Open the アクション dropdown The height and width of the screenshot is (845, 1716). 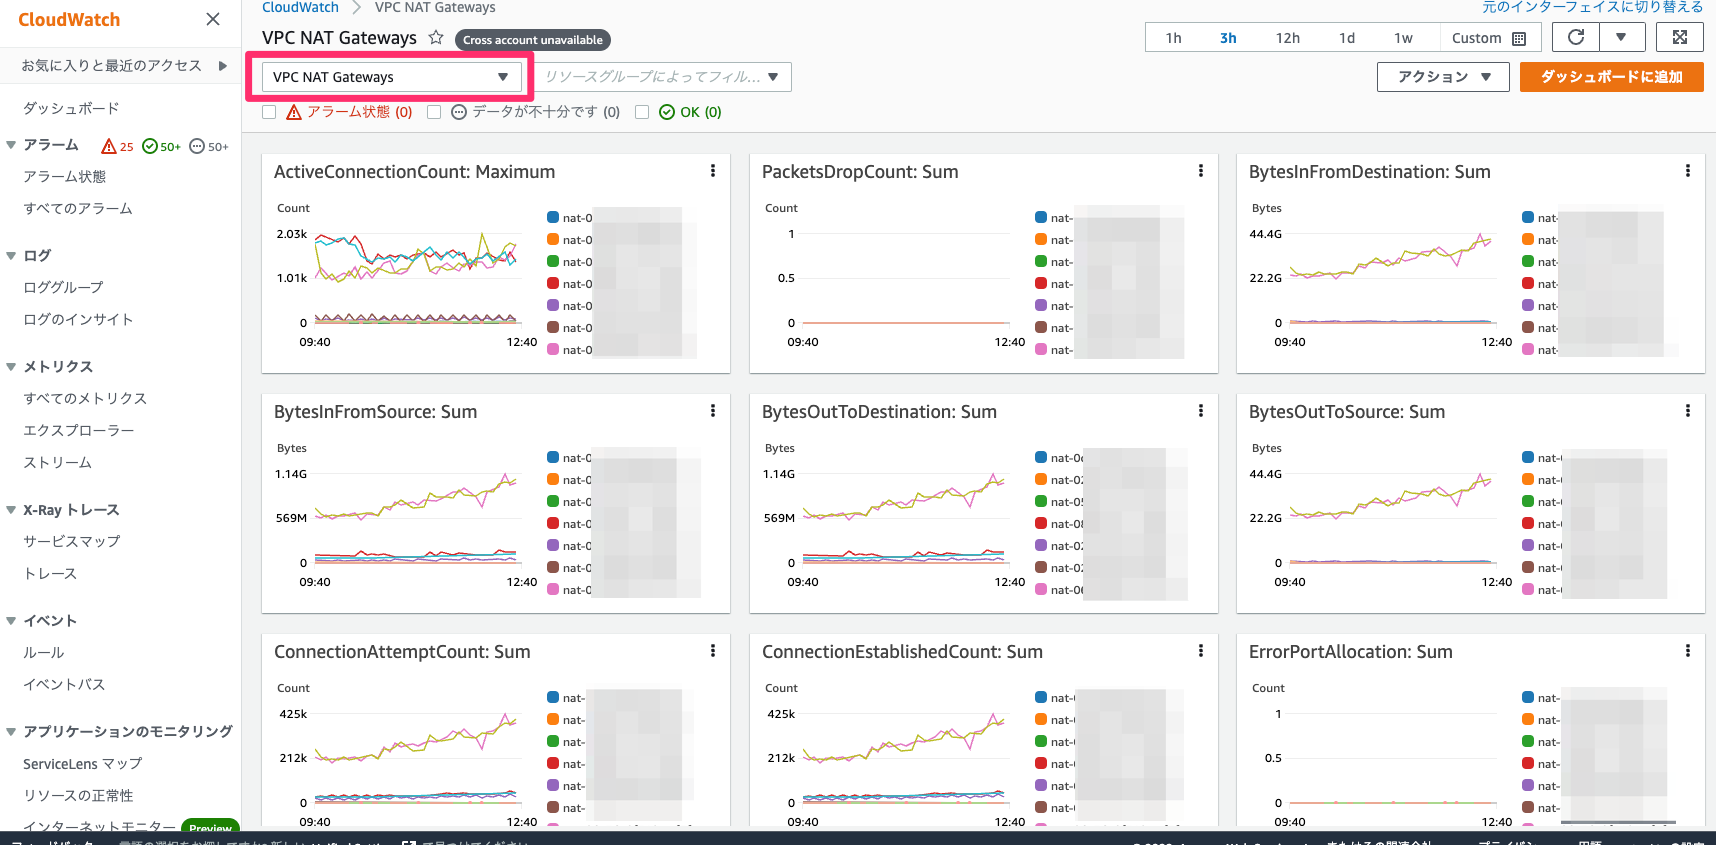[1443, 77]
